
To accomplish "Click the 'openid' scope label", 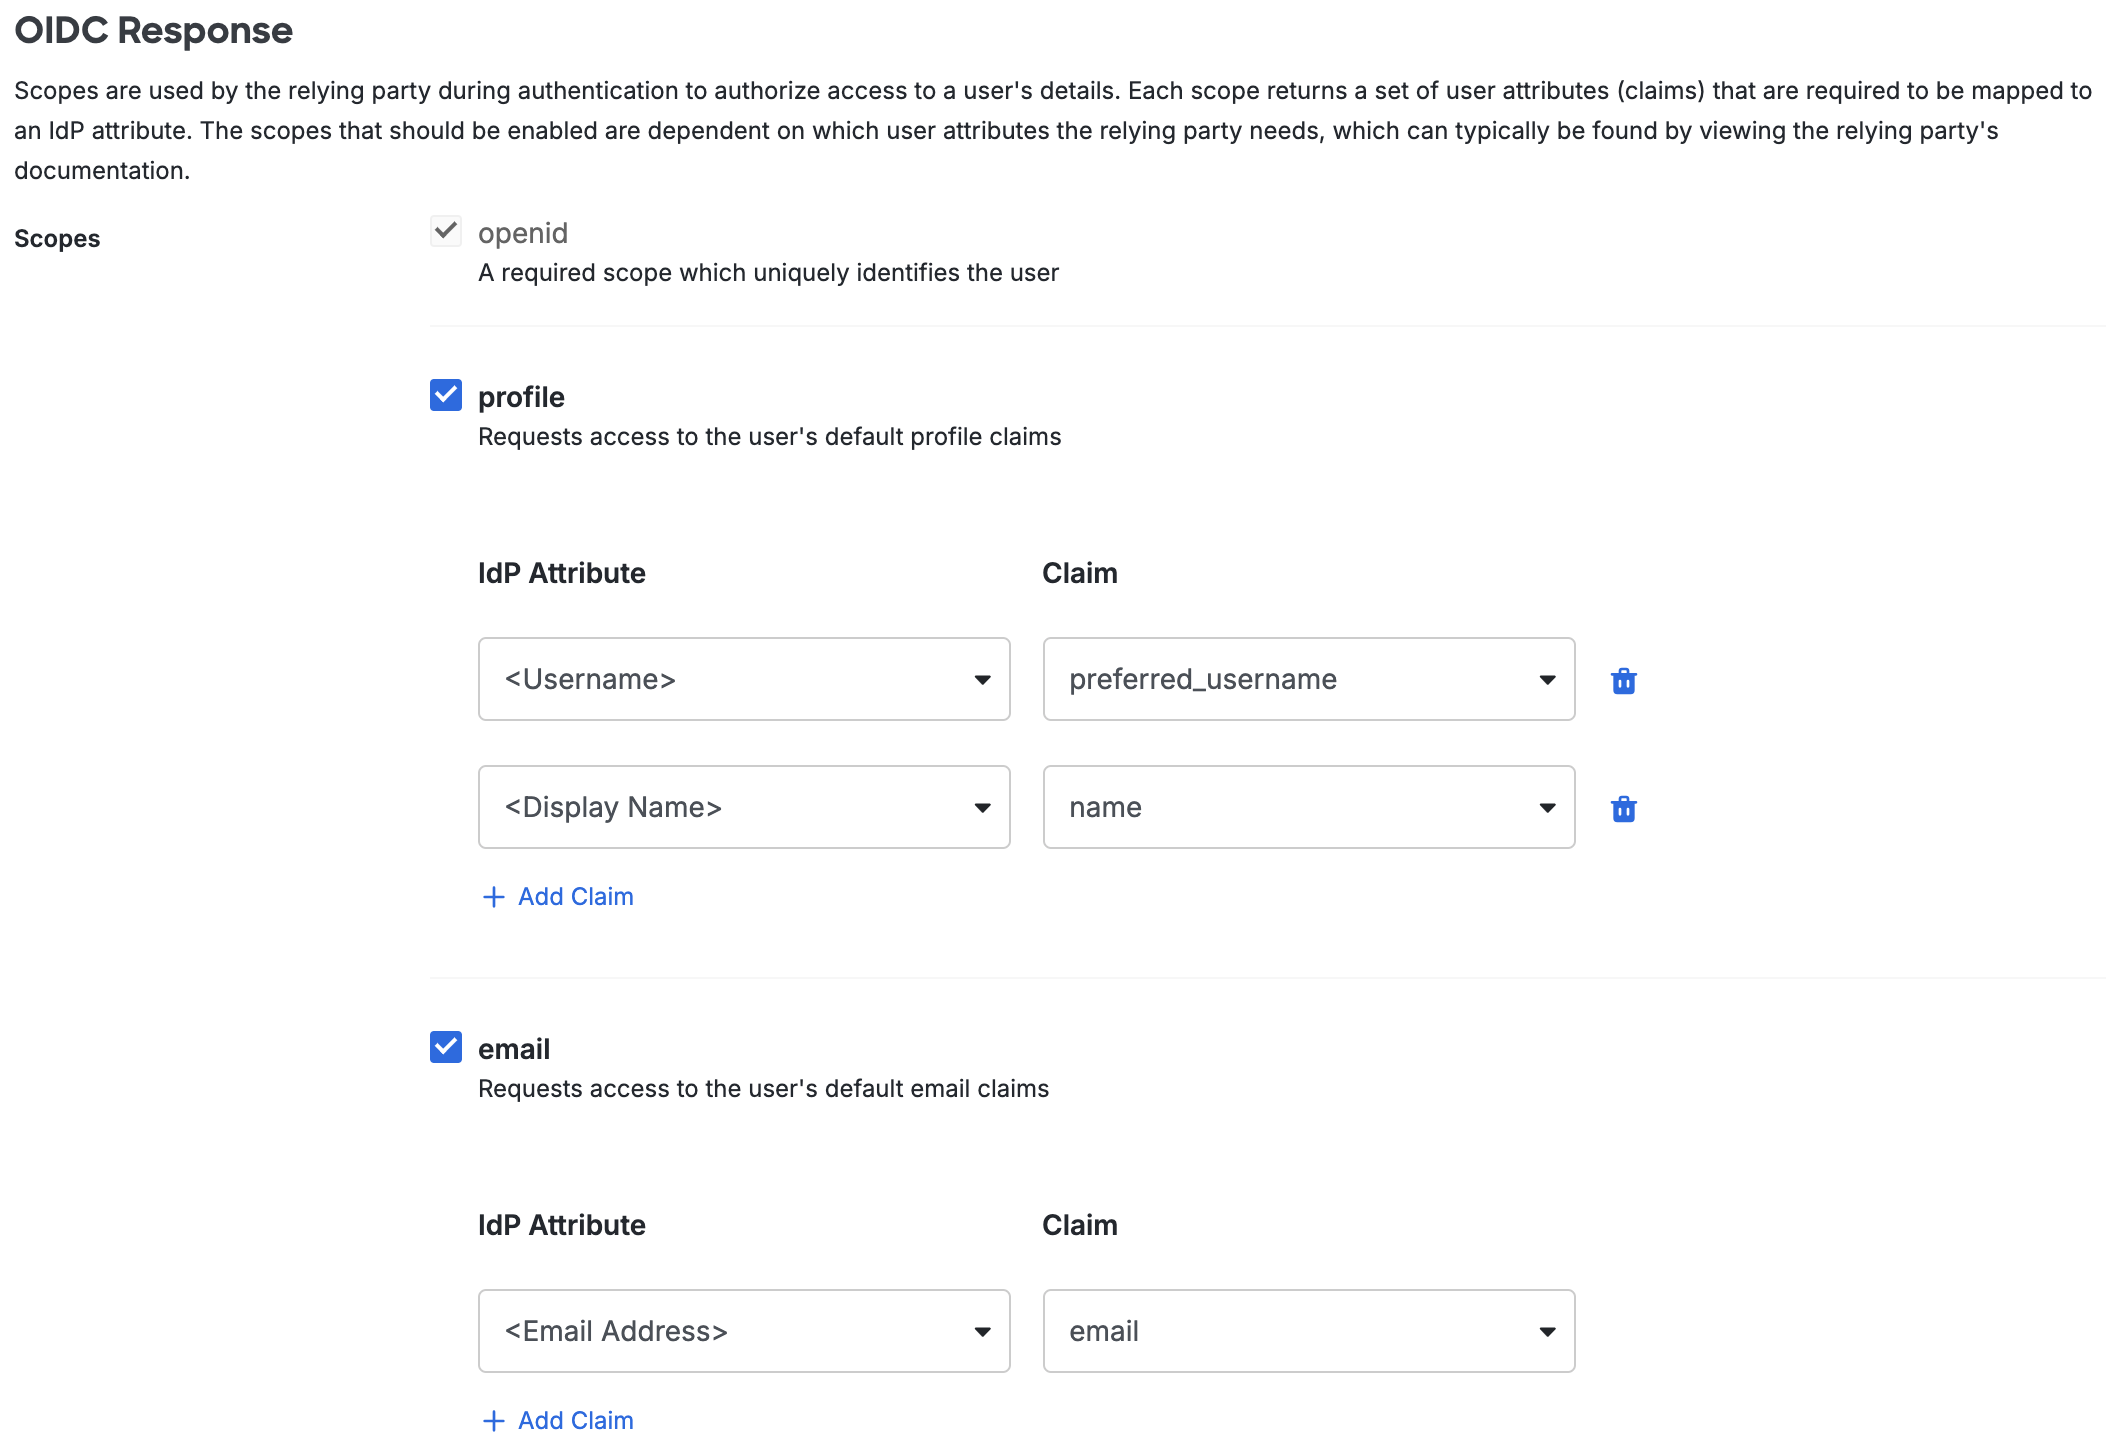I will tap(523, 233).
